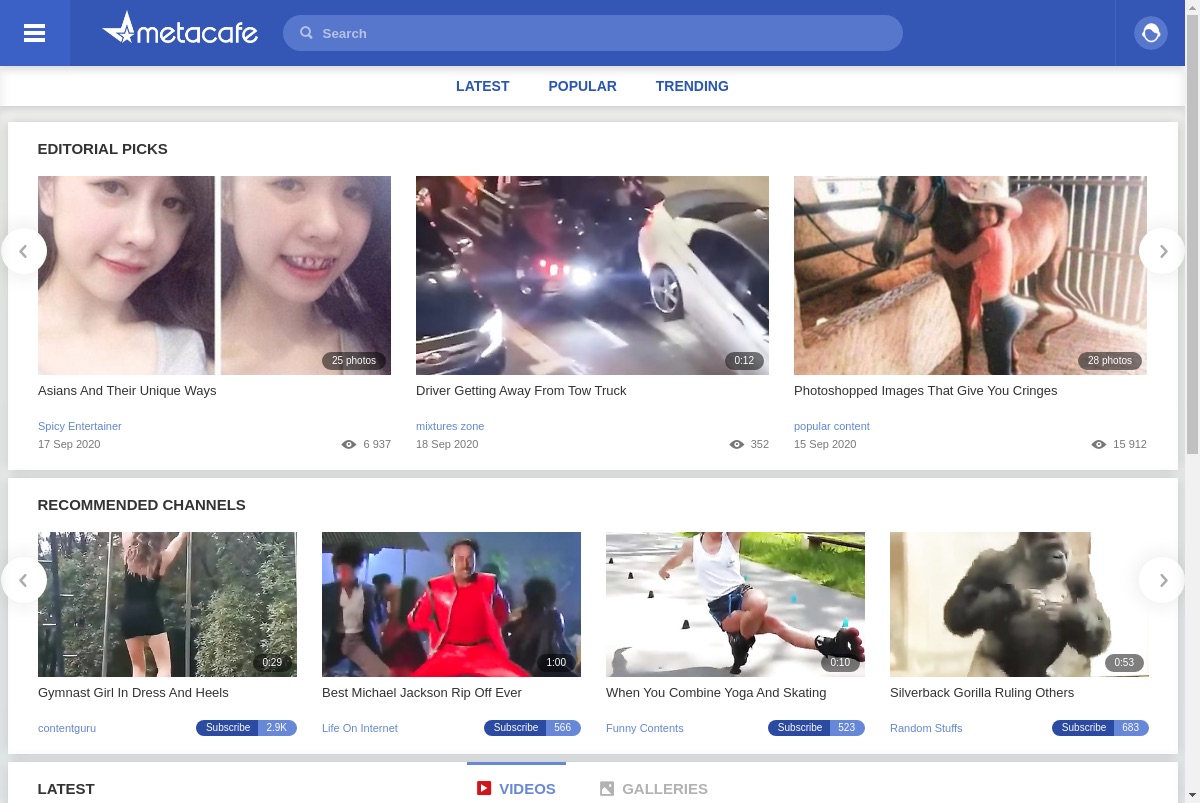Click the 1:00 duration badge
The width and height of the screenshot is (1200, 803).
pyautogui.click(x=556, y=663)
